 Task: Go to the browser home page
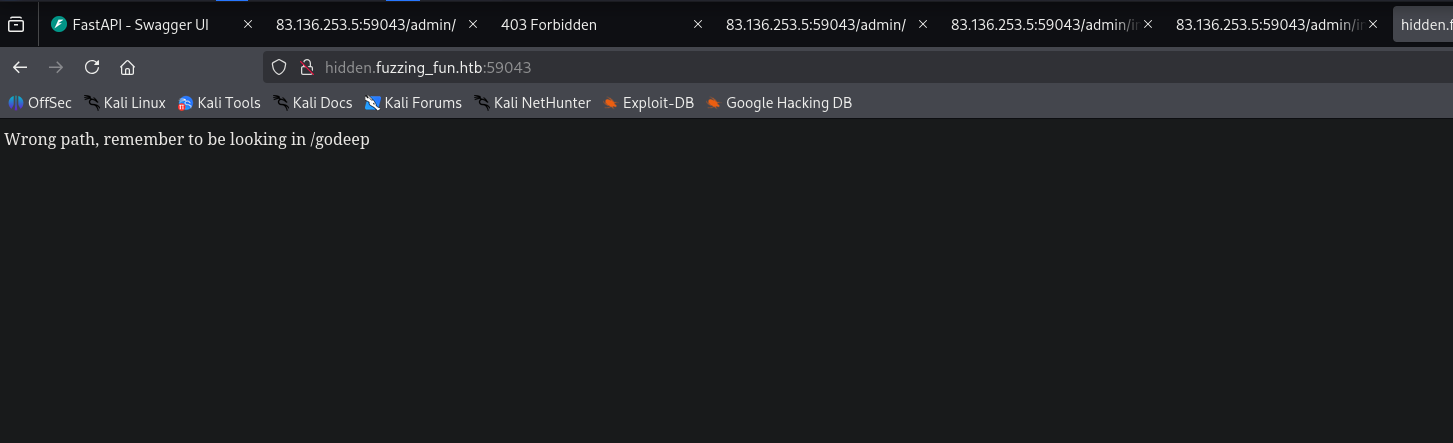127,68
